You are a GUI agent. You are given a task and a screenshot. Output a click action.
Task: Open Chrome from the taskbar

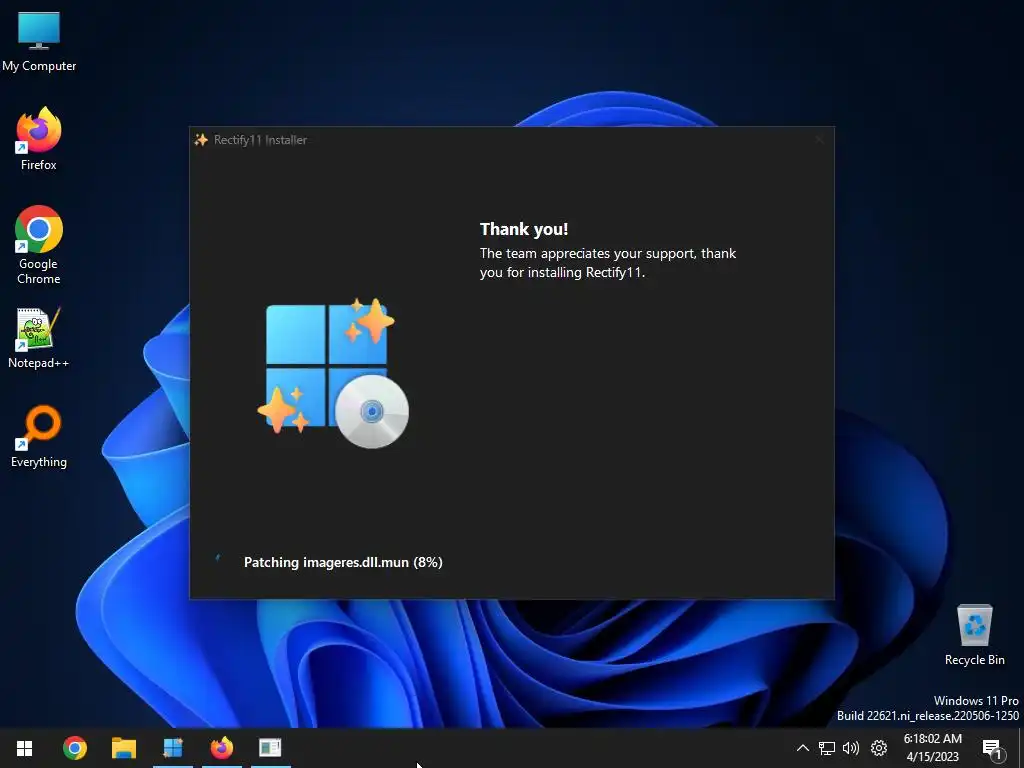[74, 748]
